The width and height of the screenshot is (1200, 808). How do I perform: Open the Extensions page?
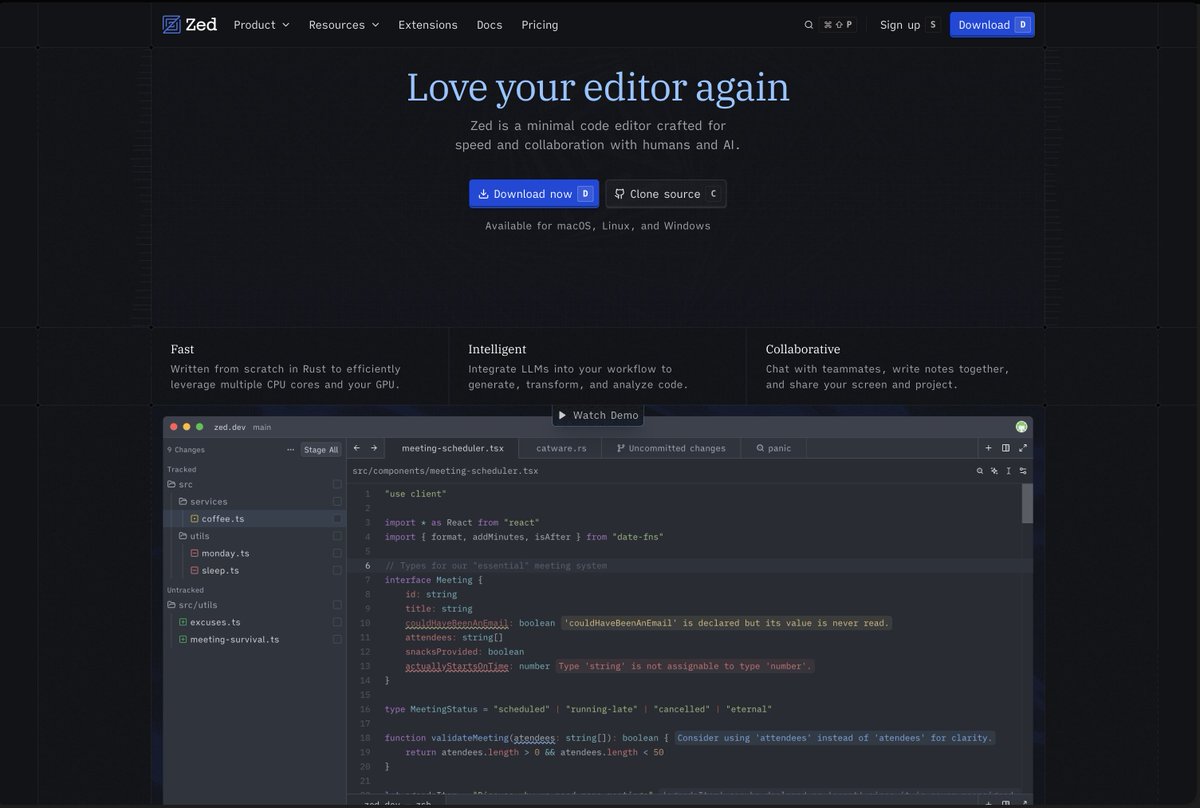pos(428,25)
